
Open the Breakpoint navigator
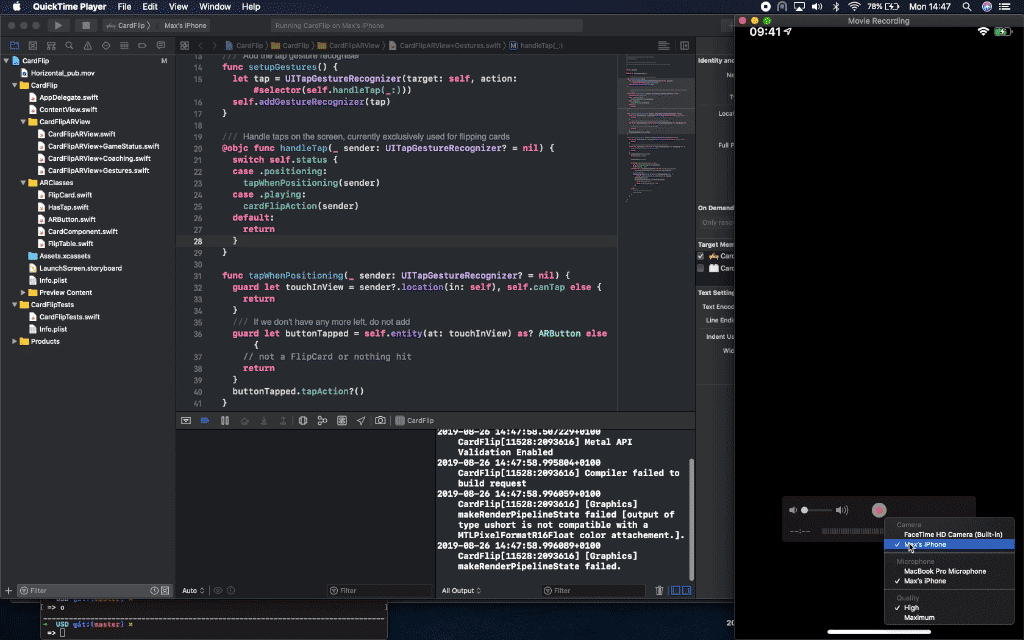tap(142, 46)
